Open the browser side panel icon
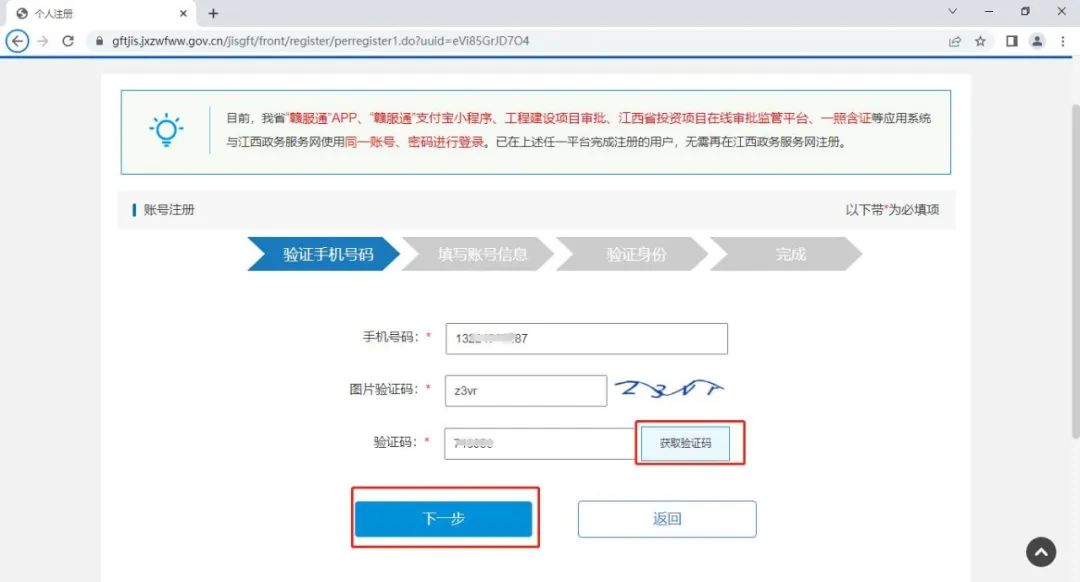Screen dimensions: 1080x582 click(1011, 41)
